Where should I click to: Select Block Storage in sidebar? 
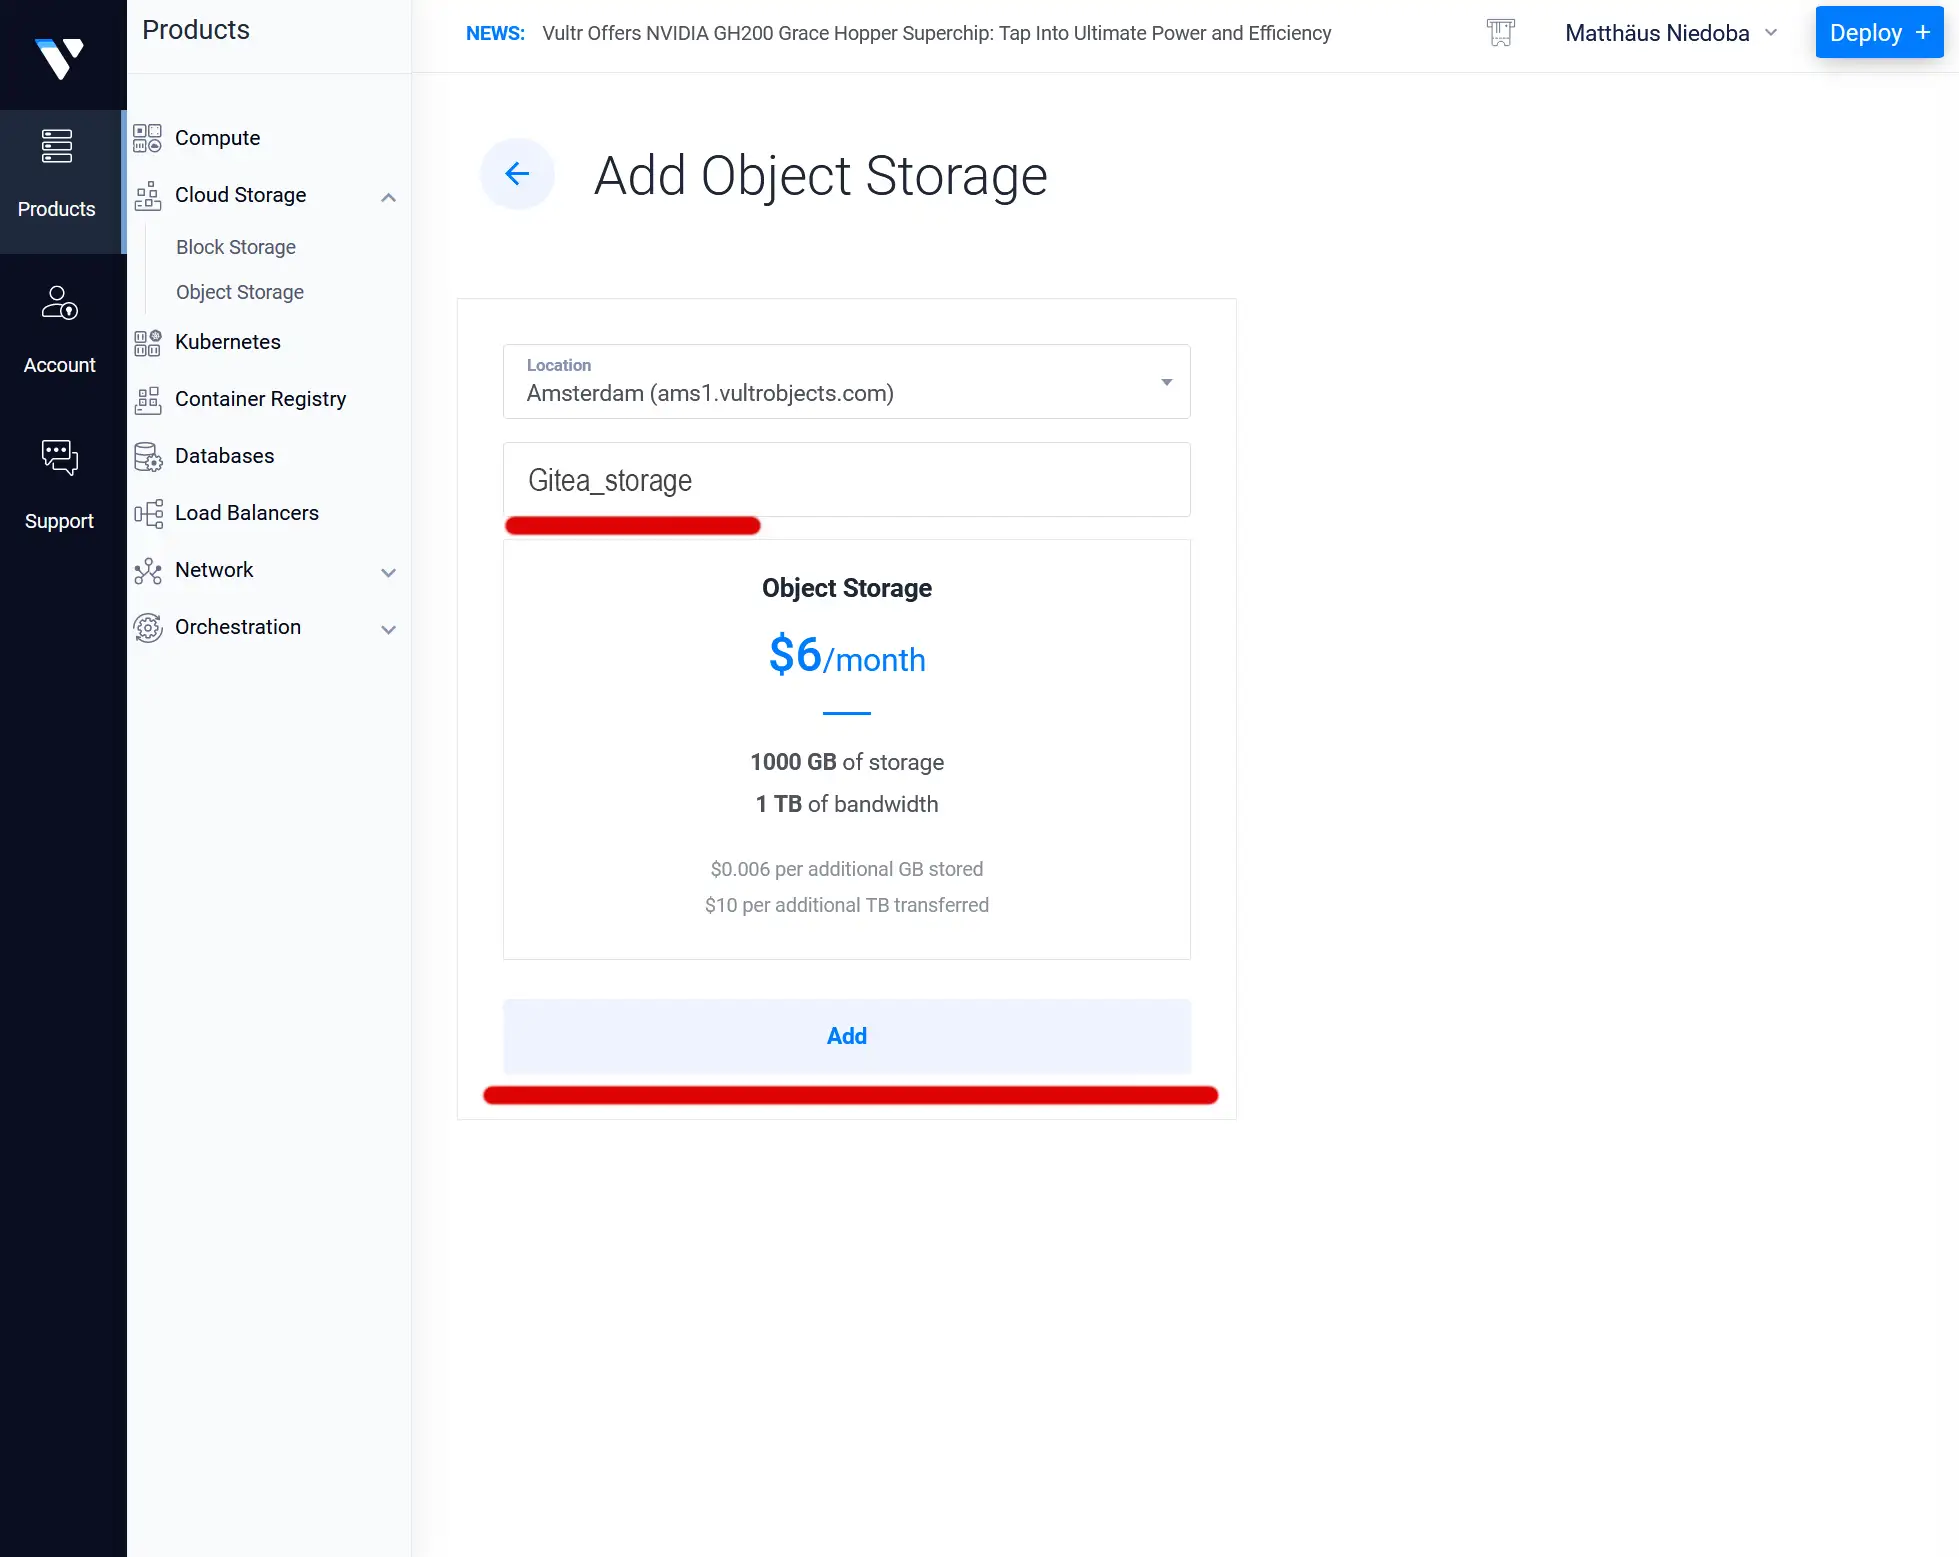pos(235,247)
